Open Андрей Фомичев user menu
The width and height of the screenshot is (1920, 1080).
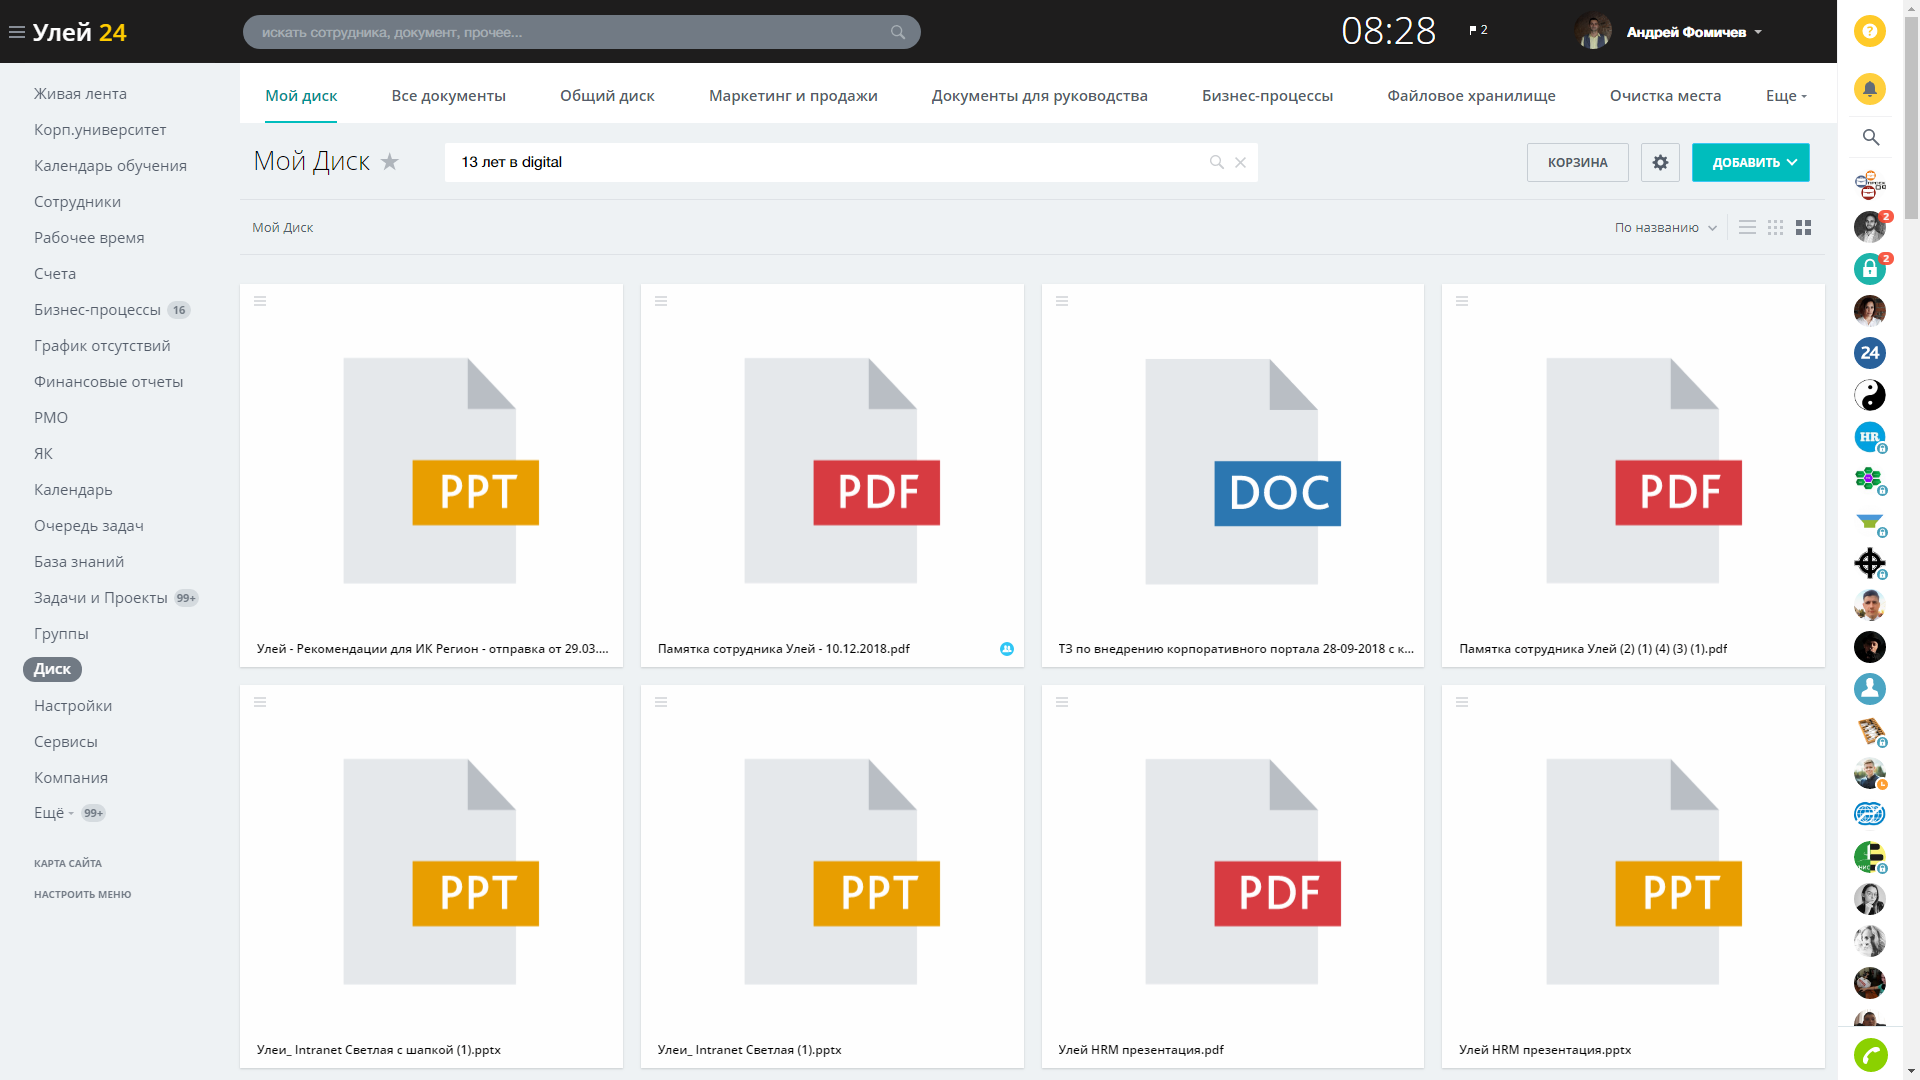coord(1693,32)
